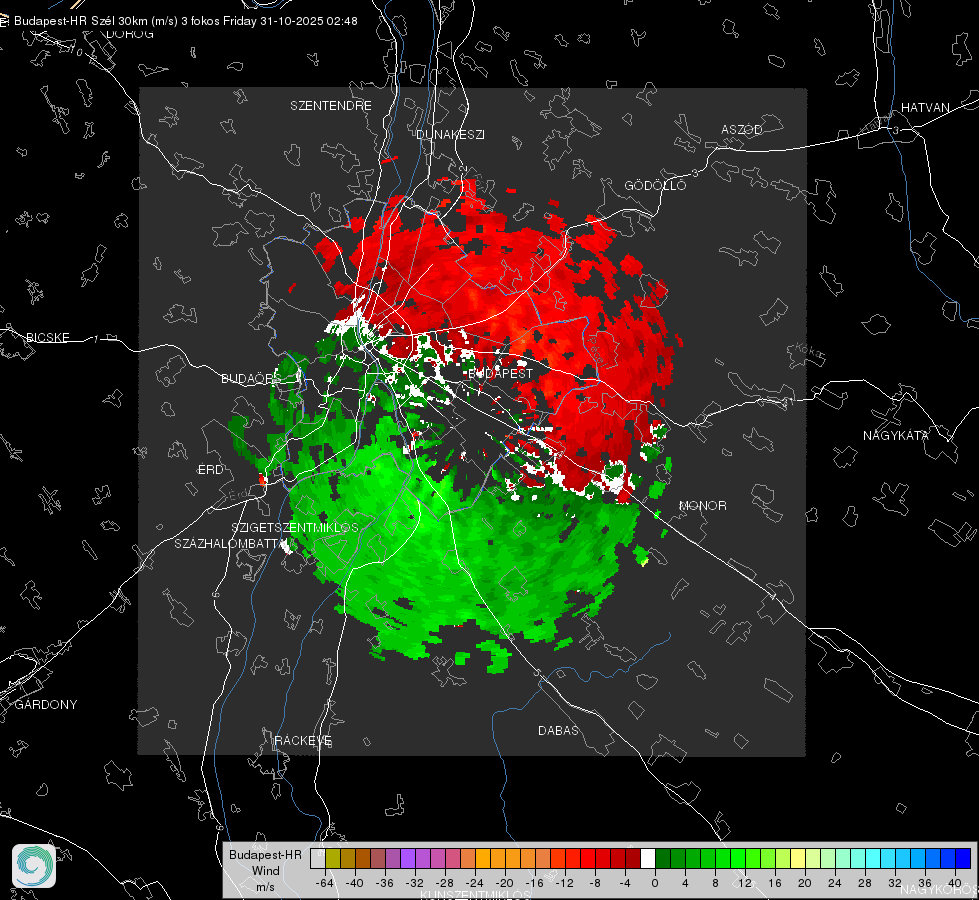Click the m/s unit label in legend
The image size is (979, 900).
click(x=265, y=887)
